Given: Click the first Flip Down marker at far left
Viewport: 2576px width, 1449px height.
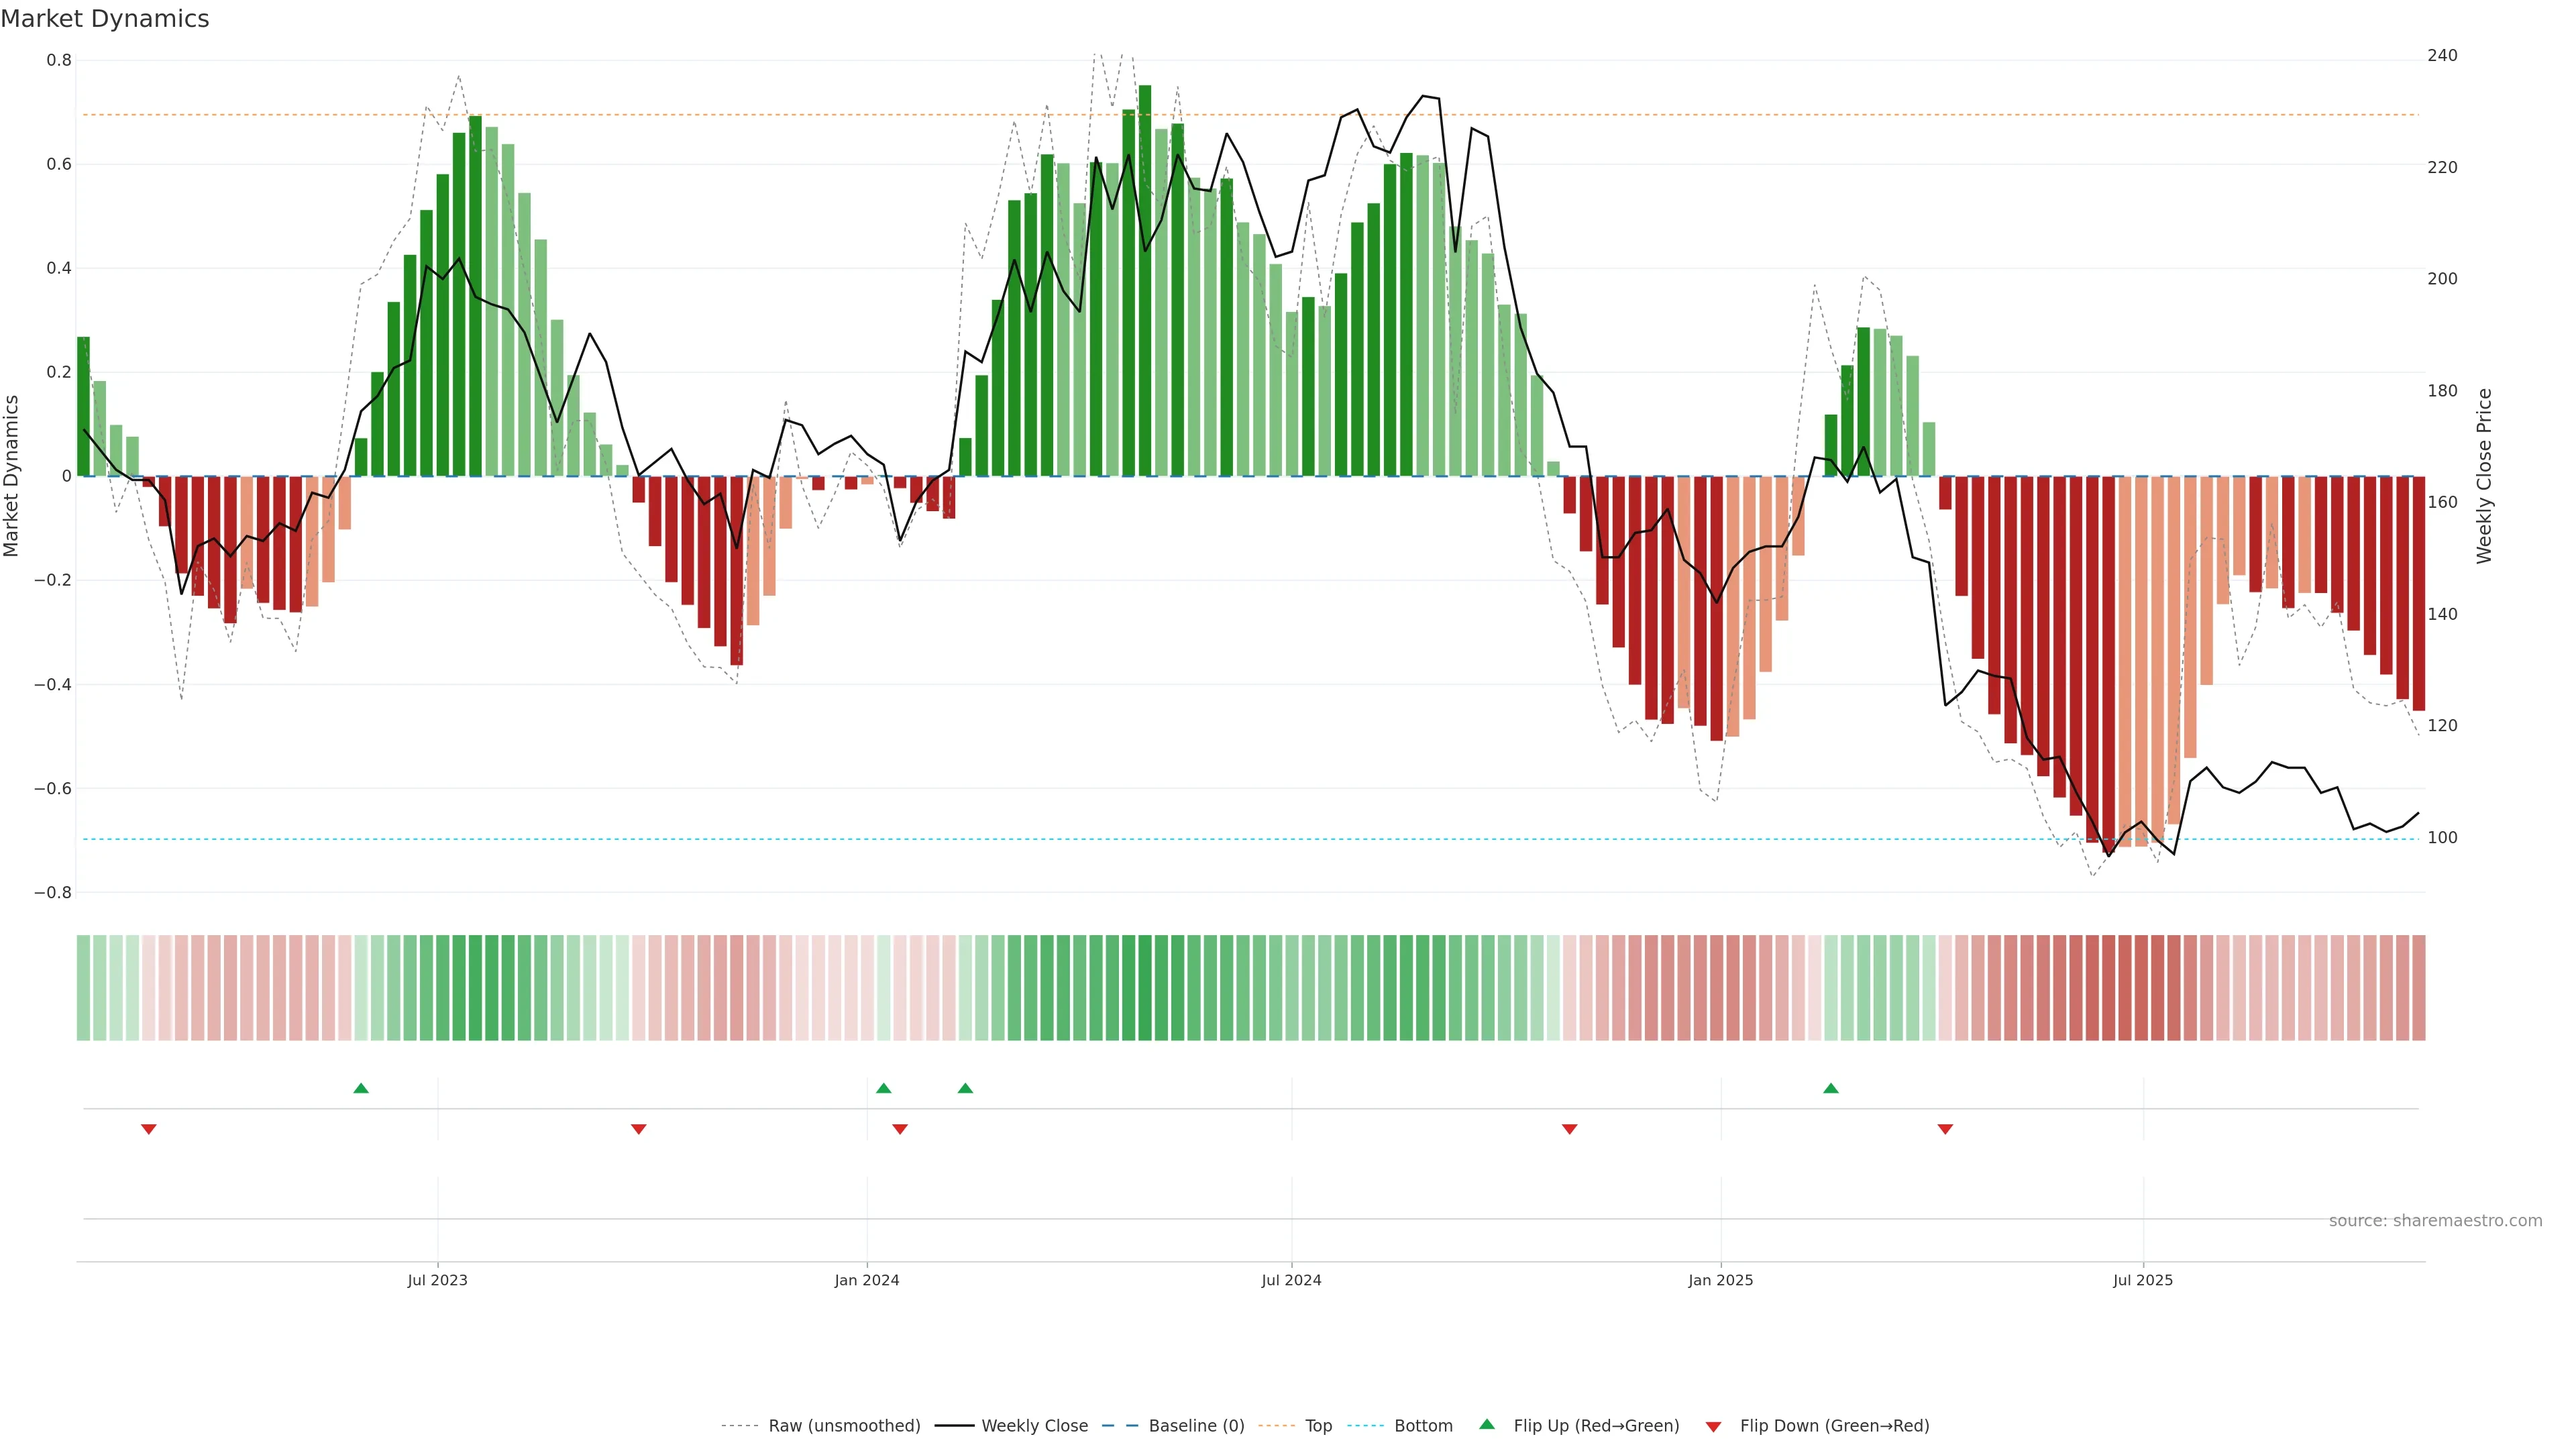Looking at the screenshot, I should click(x=149, y=1129).
